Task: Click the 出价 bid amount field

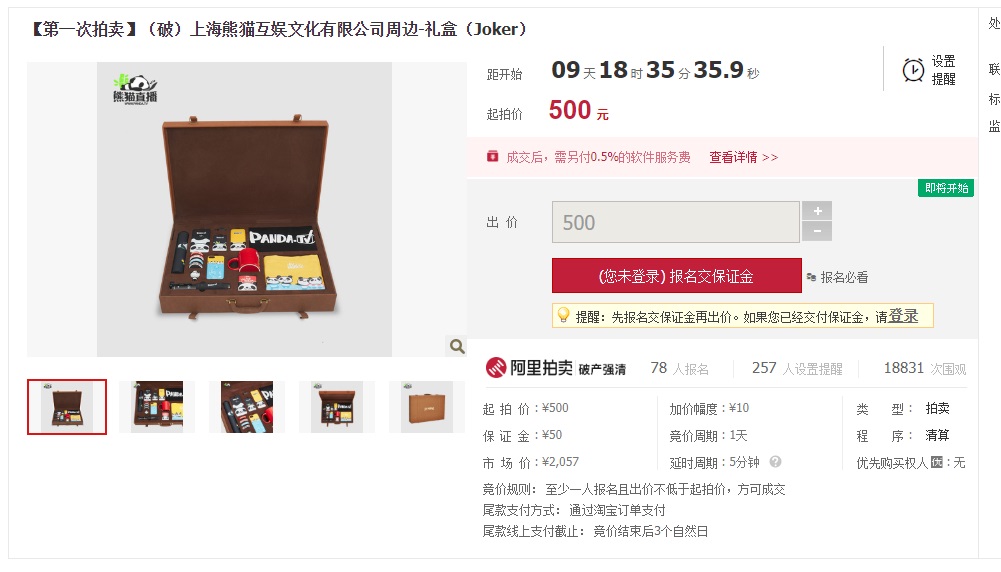Action: pyautogui.click(x=675, y=222)
